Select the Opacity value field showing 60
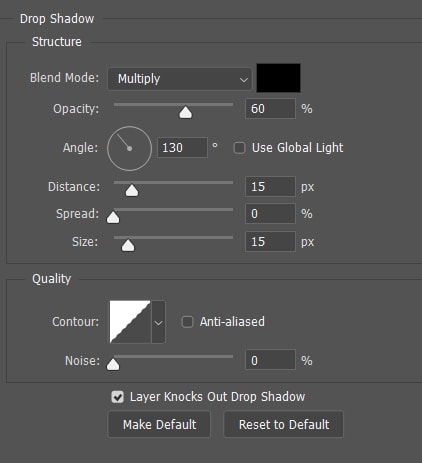 point(270,109)
